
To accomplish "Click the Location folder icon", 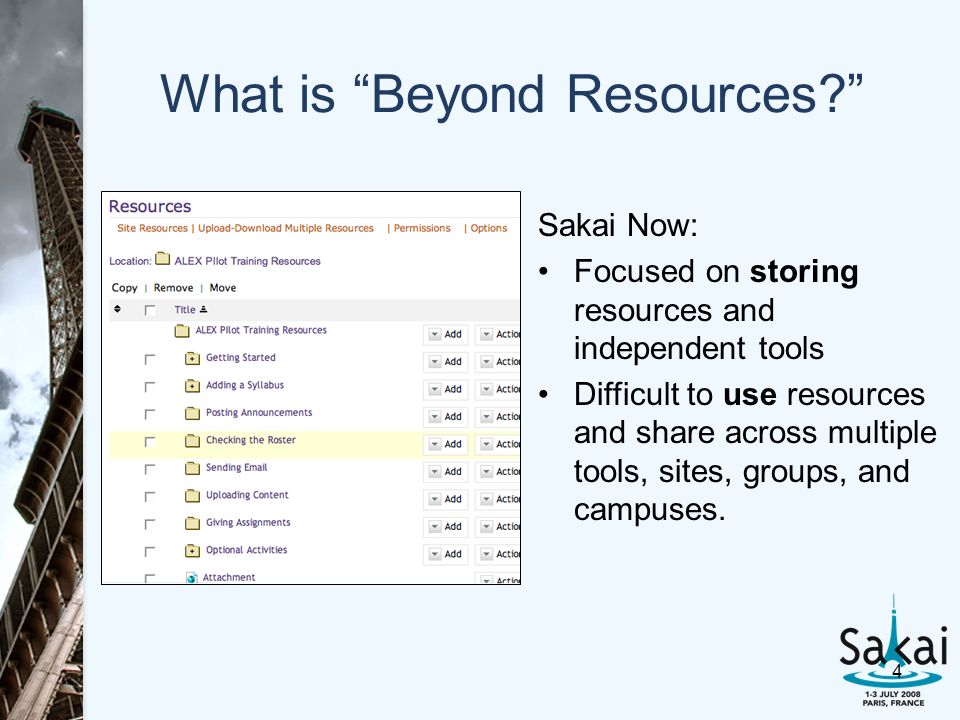I will click(162, 259).
